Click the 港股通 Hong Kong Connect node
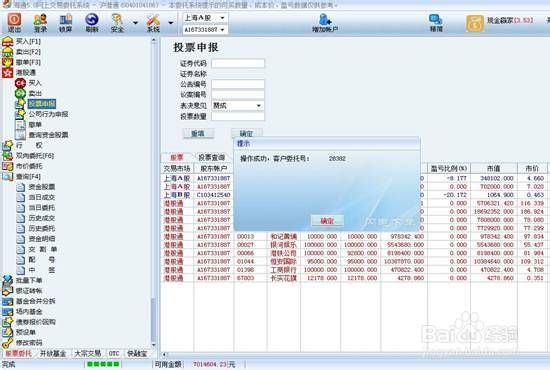This screenshot has height=370, width=550. click(x=26, y=73)
